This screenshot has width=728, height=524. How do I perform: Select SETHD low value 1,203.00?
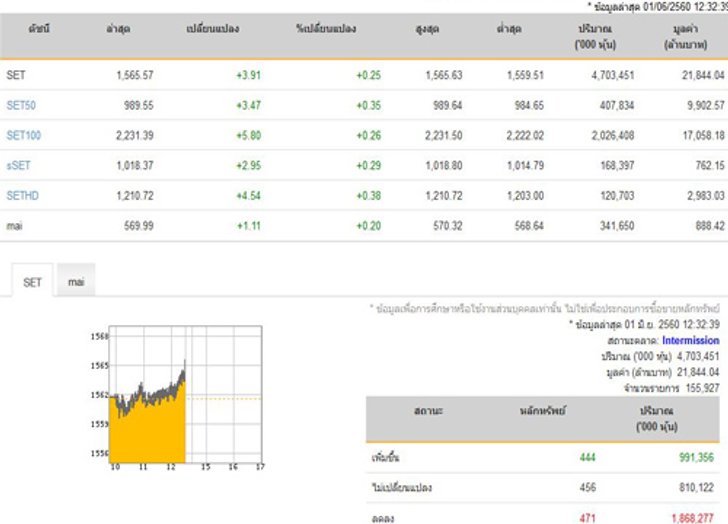(x=525, y=196)
